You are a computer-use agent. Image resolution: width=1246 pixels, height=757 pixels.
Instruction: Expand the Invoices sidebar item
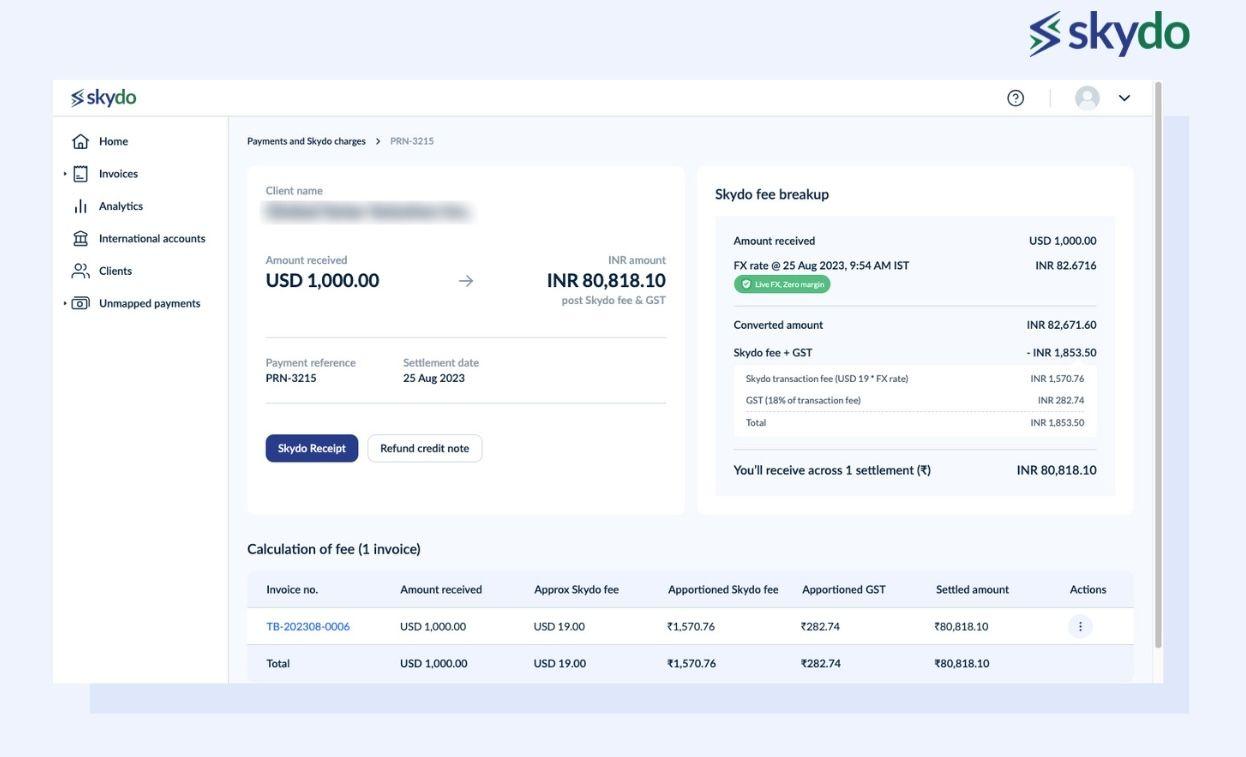(x=63, y=172)
